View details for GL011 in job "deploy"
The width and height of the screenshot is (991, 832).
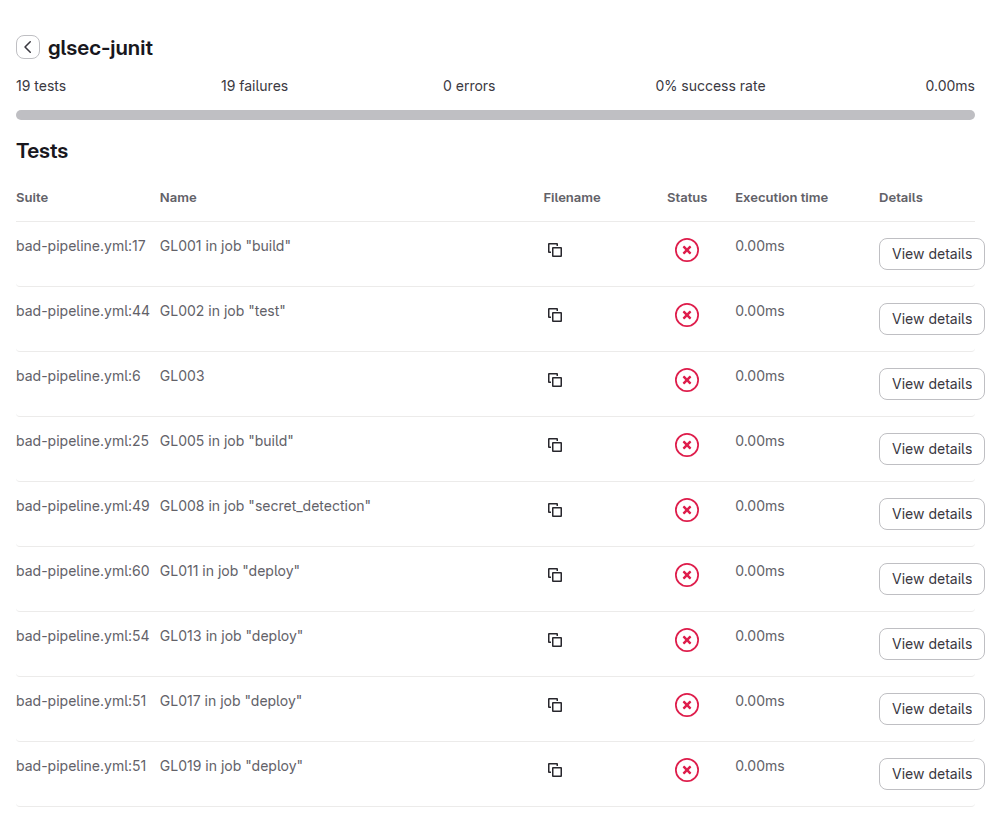tap(932, 579)
